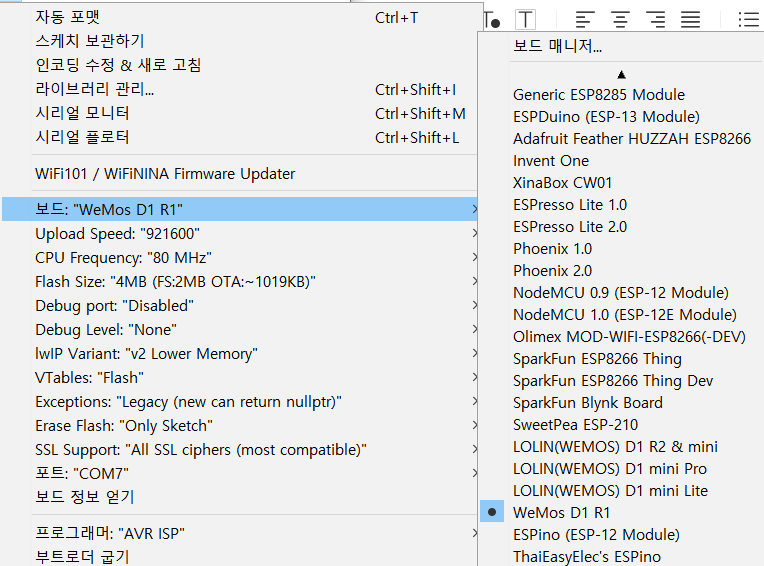The image size is (764, 566).
Task: Click the bulleted list icon
Action: 749,19
